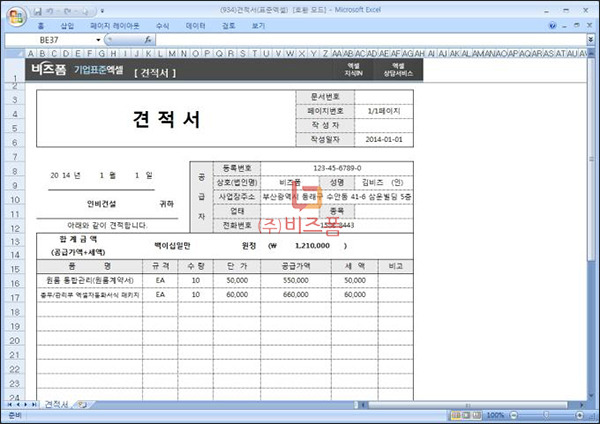Viewport: 600px width, 424px height.
Task: Select the total amount cell 1,210,000
Action: click(x=312, y=246)
